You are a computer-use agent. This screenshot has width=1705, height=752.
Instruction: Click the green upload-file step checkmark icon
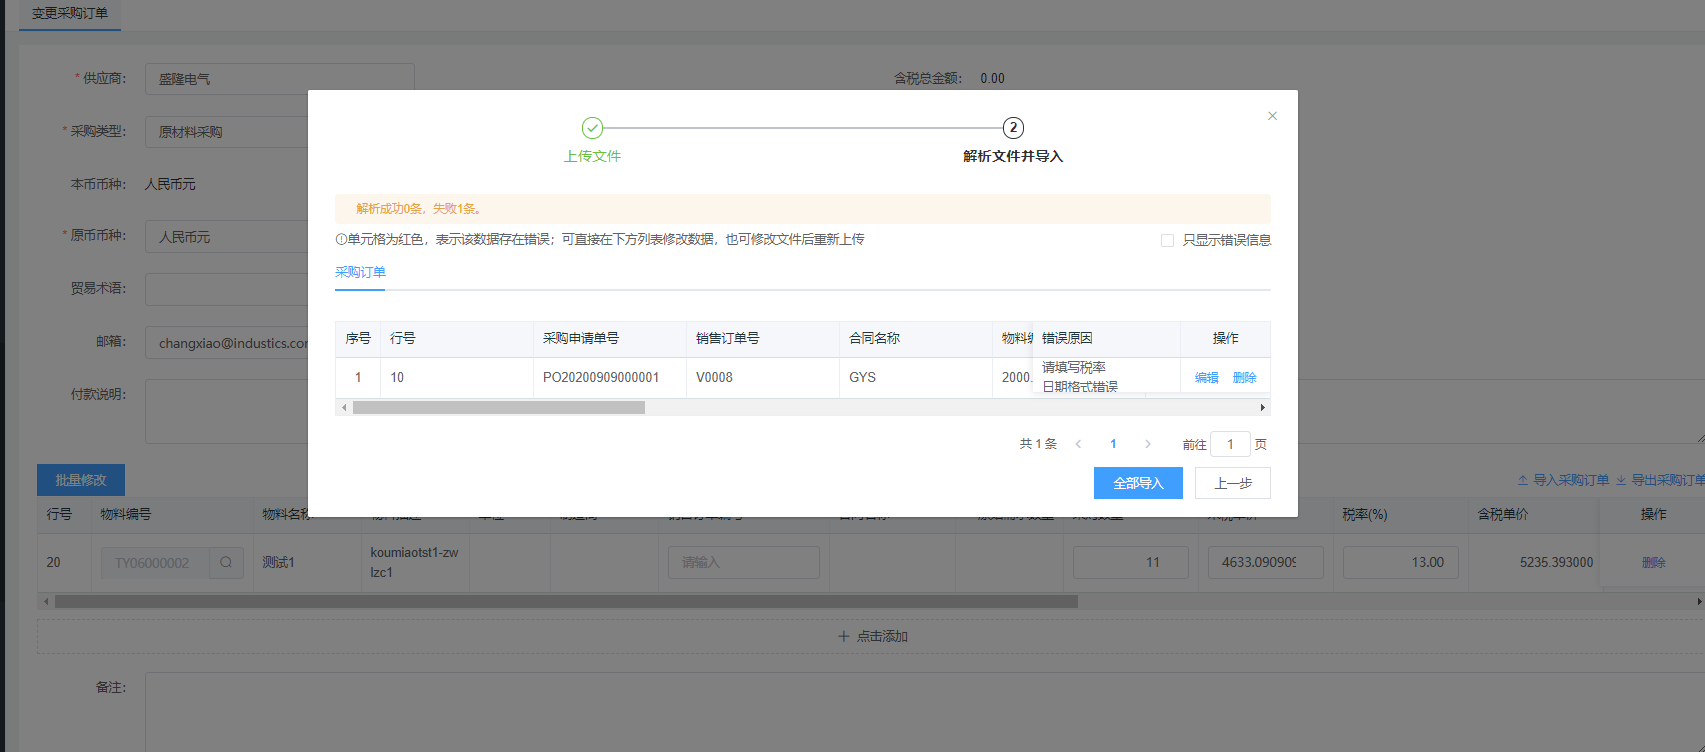coord(592,128)
